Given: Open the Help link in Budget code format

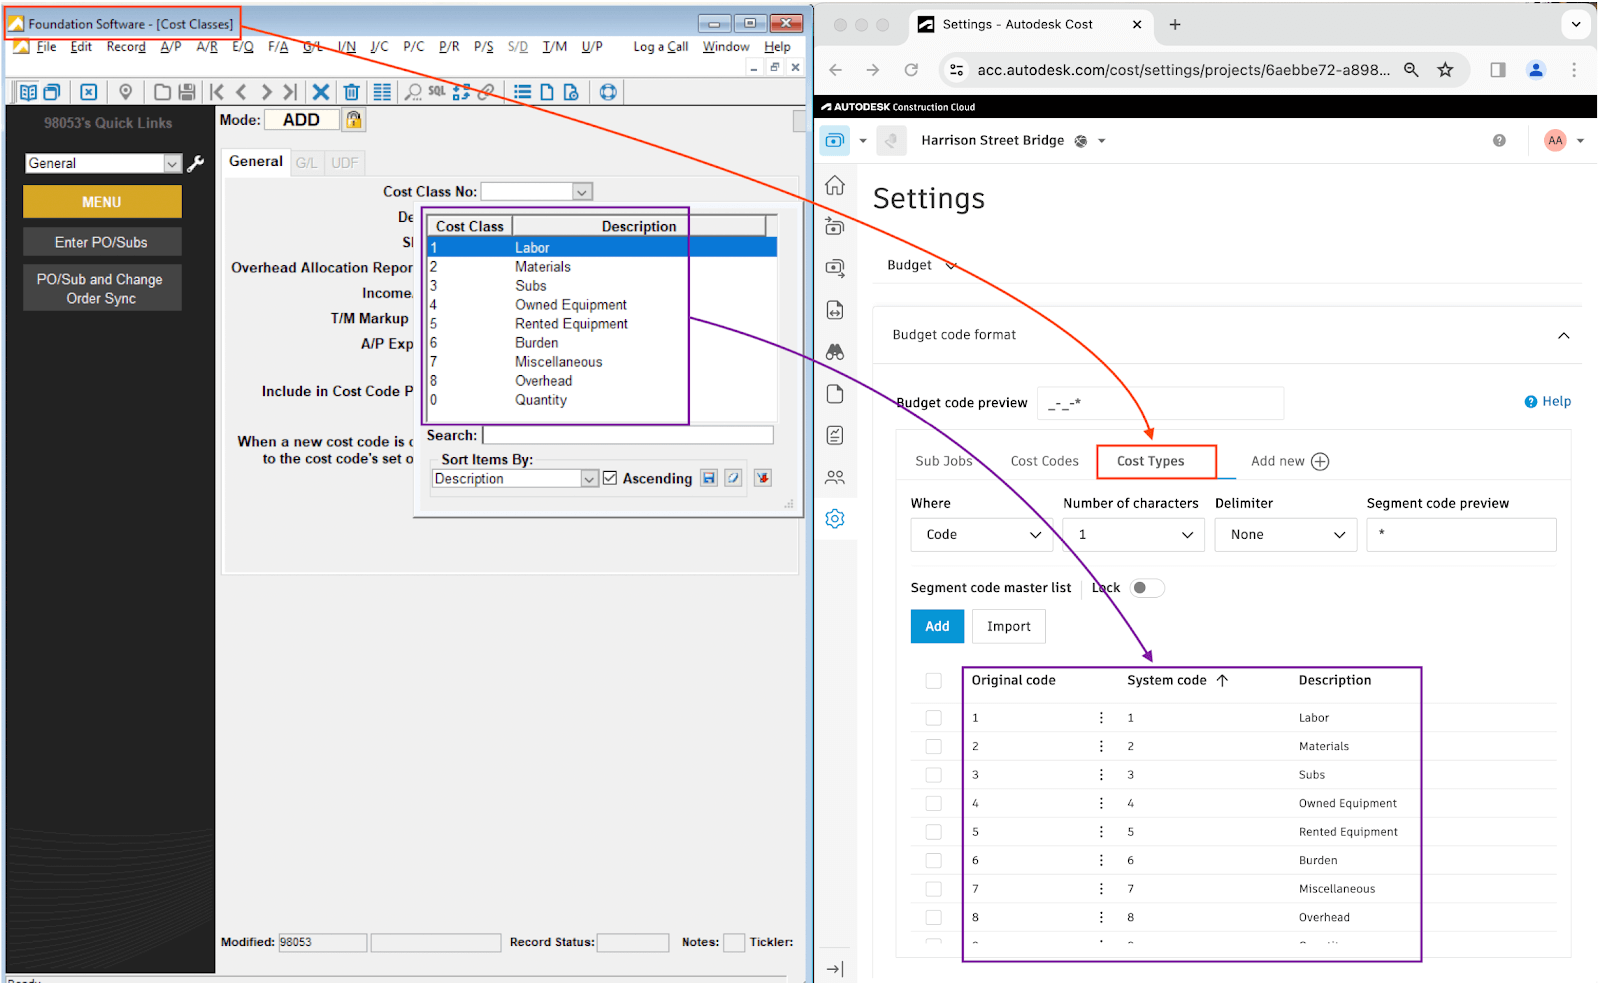Looking at the screenshot, I should point(1547,401).
